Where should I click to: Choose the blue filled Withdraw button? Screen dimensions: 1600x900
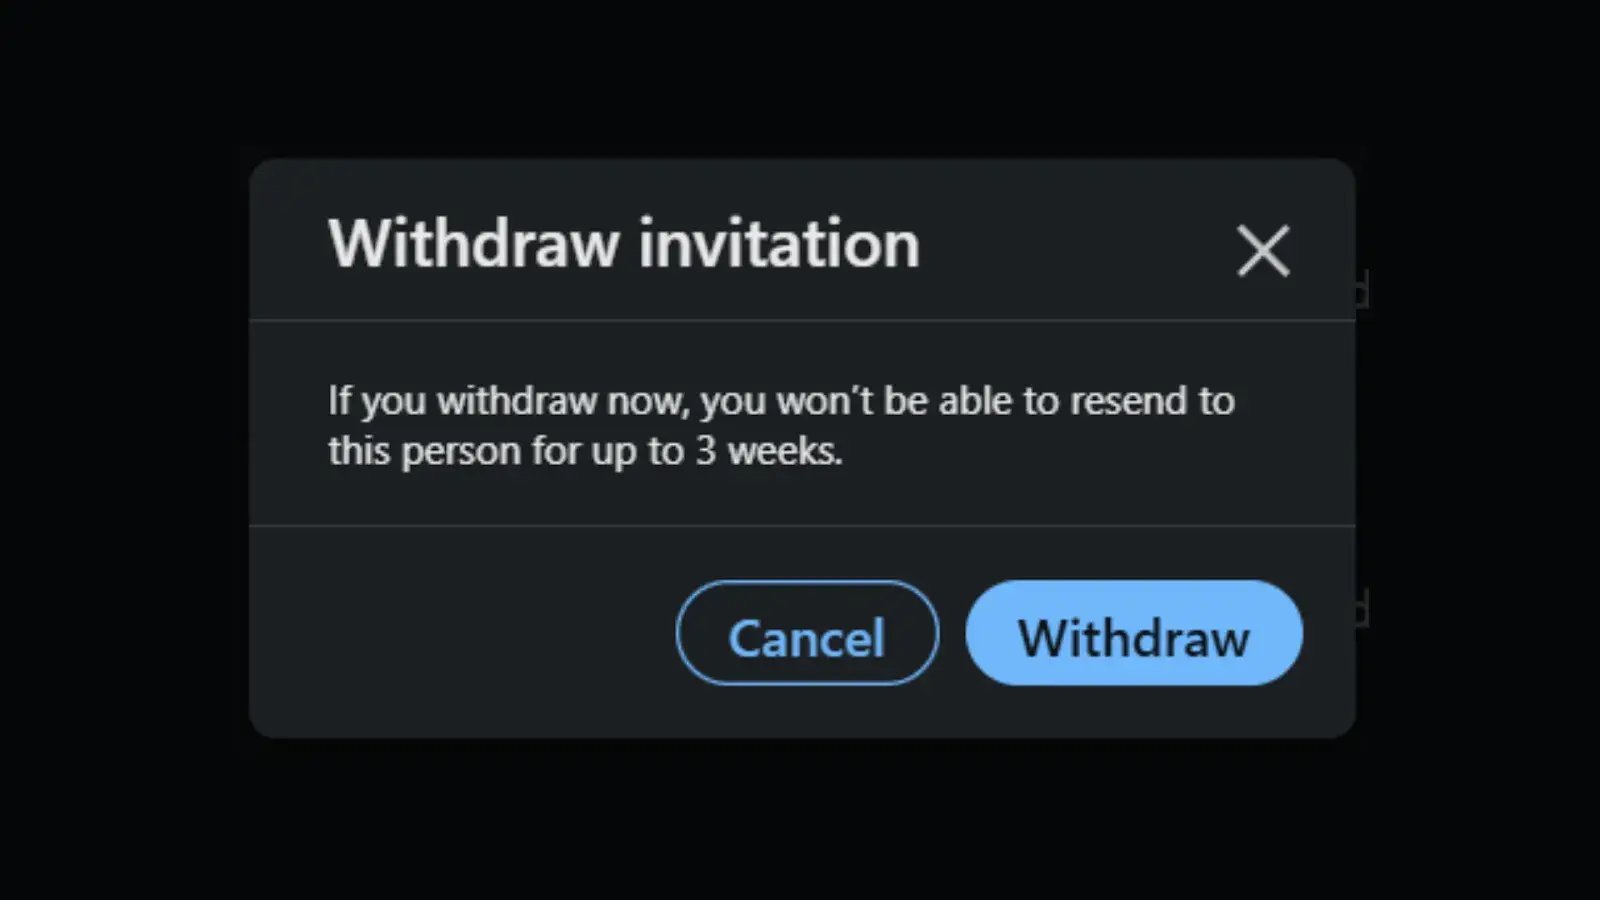(x=1134, y=633)
